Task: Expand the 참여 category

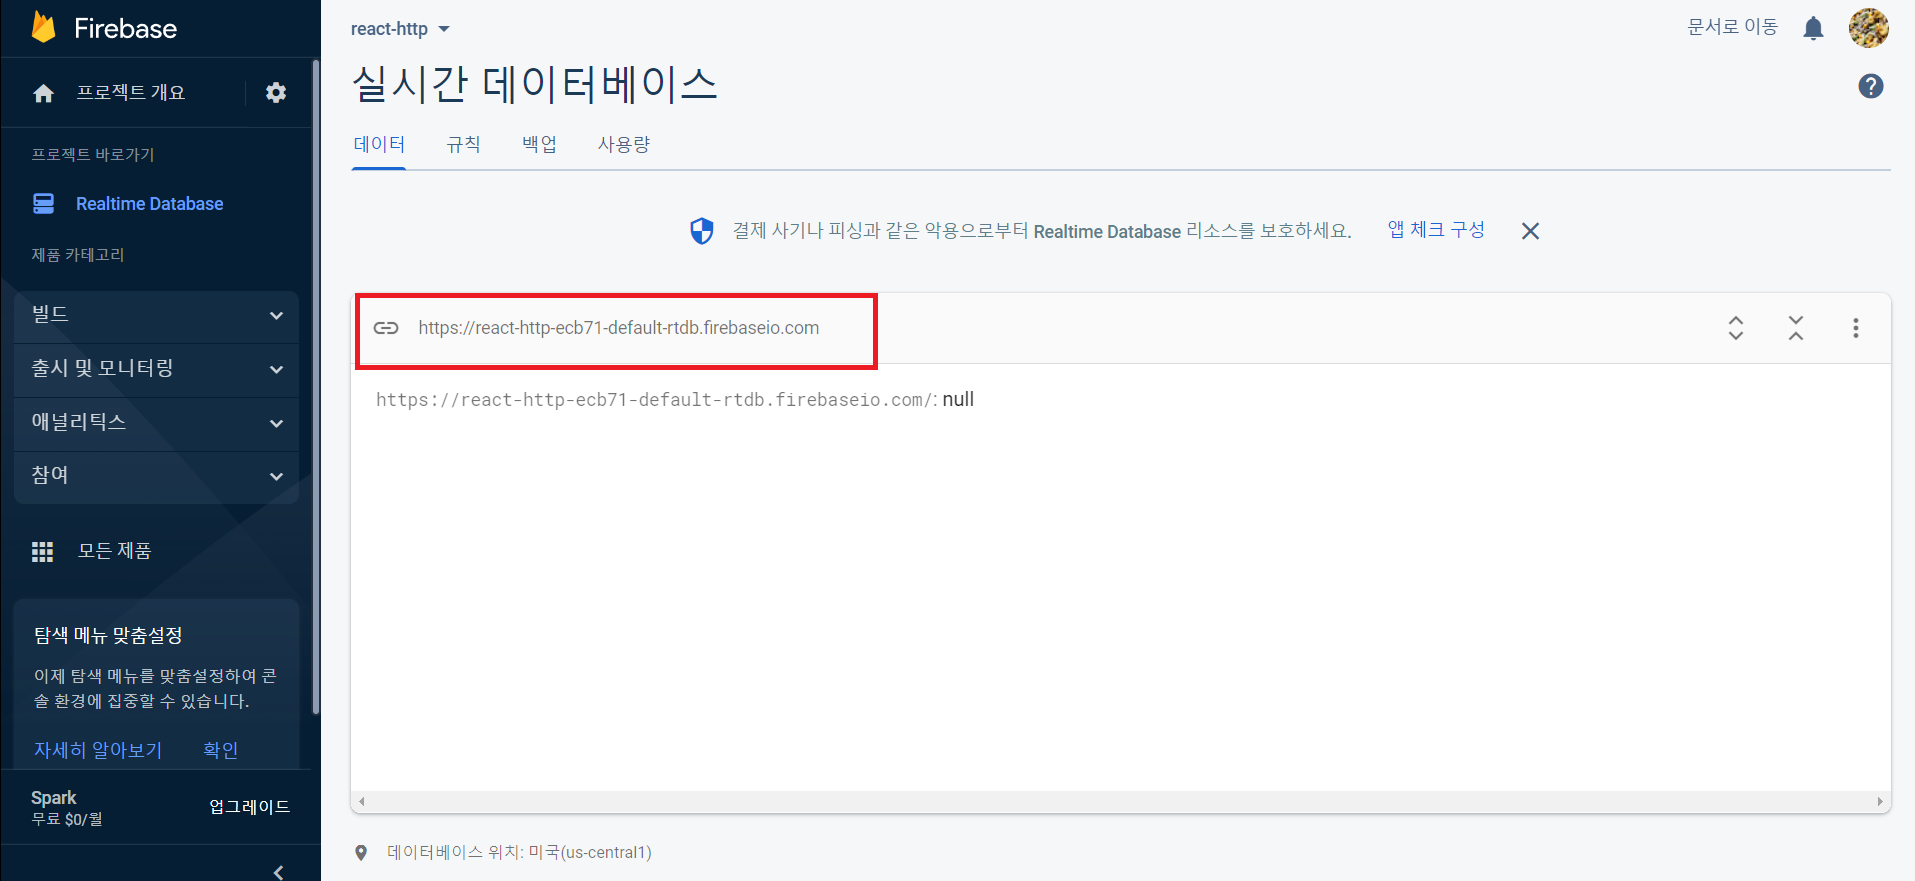Action: 156,477
